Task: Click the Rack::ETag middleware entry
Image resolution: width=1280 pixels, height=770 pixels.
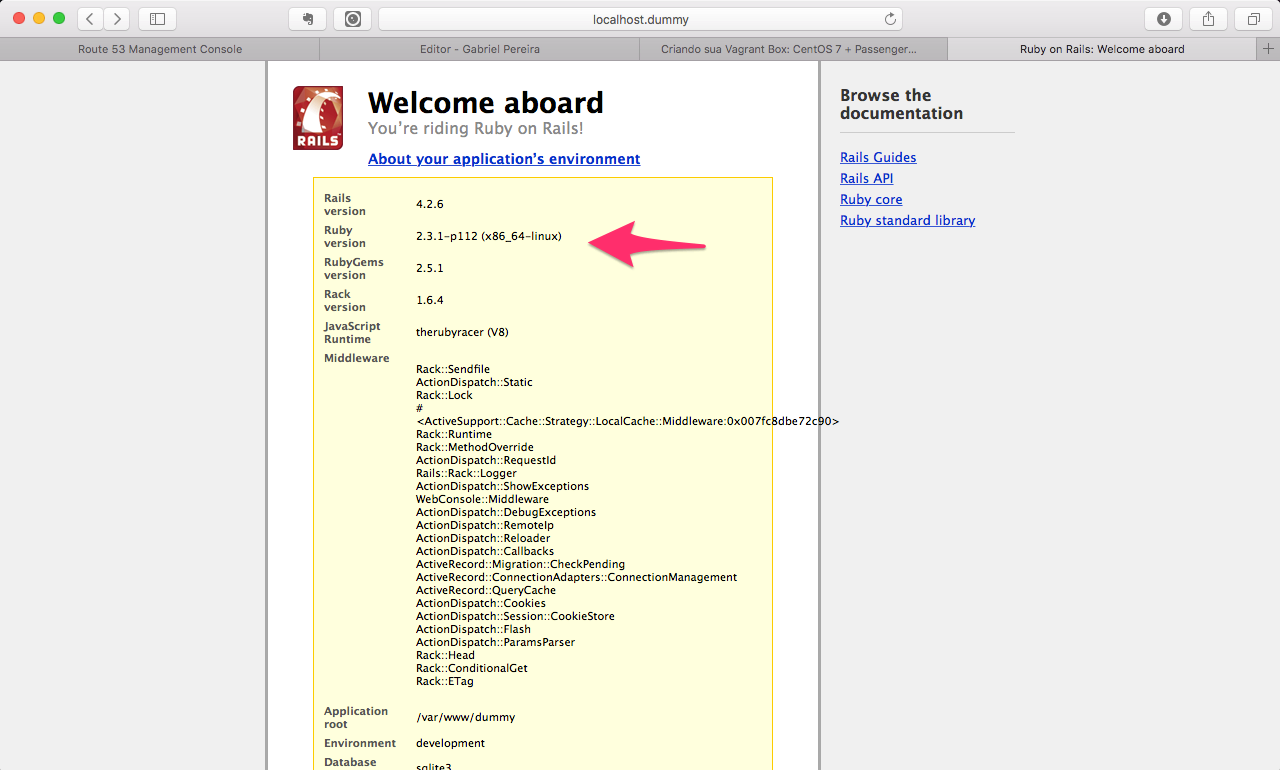Action: click(445, 681)
